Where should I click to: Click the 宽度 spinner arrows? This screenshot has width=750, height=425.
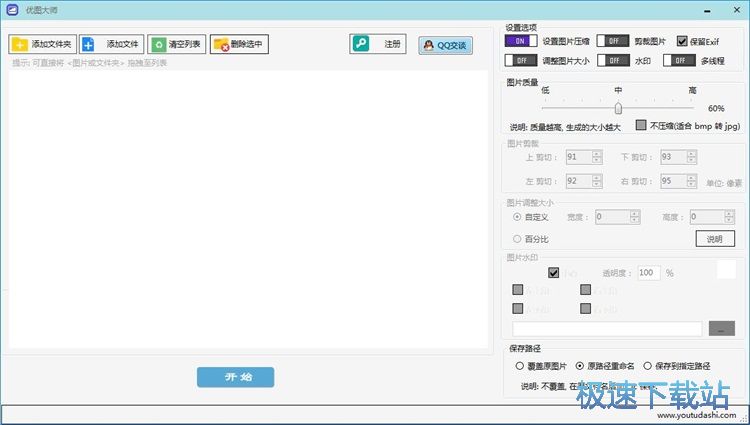point(634,217)
